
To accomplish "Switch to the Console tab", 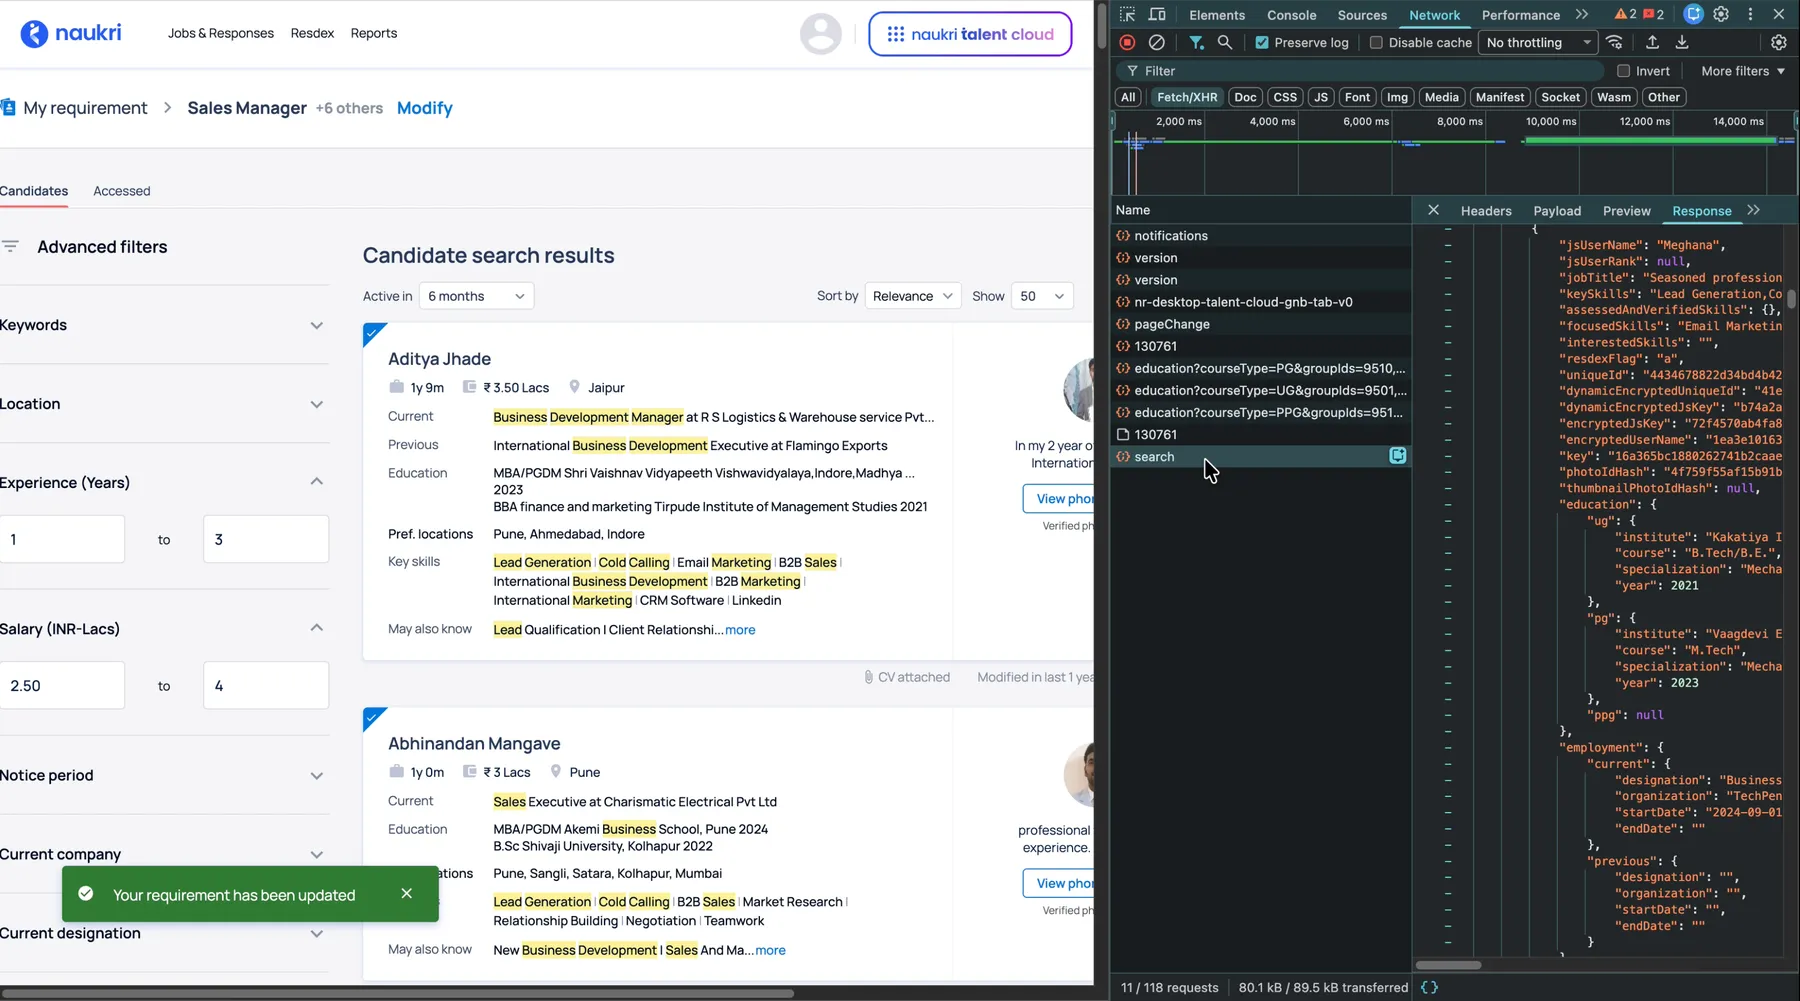I will 1291,15.
